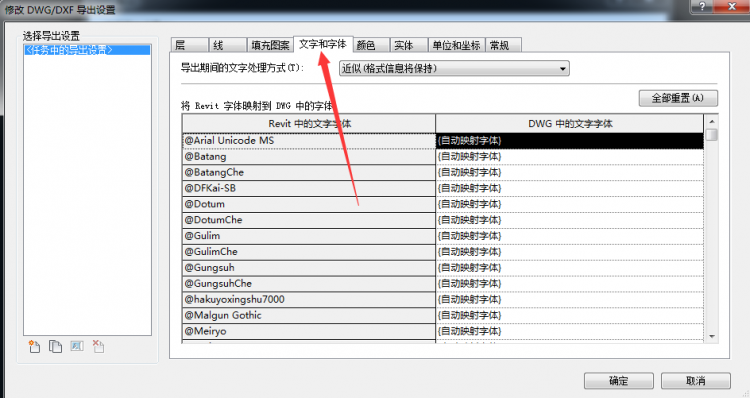Select the @Batang font row
The width and height of the screenshot is (750, 398).
[309, 156]
